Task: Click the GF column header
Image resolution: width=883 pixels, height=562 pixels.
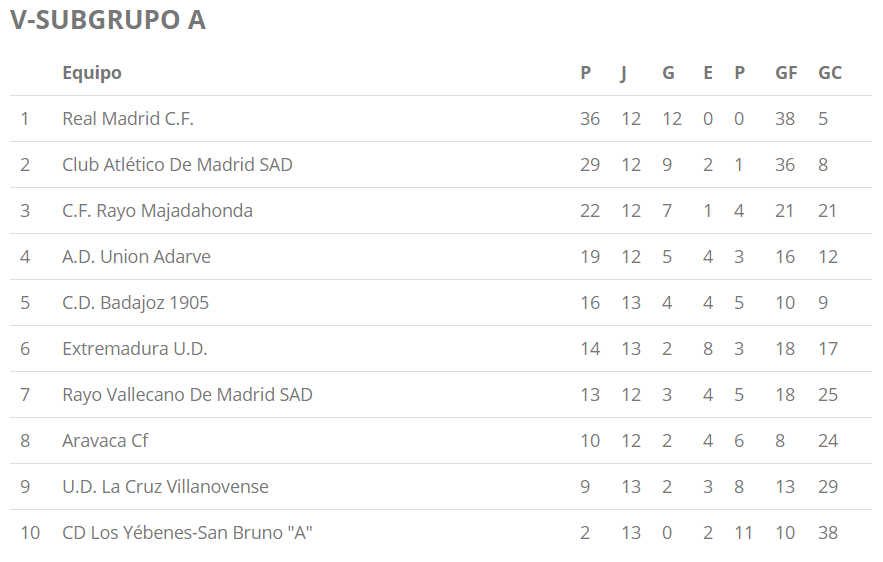Action: 786,73
